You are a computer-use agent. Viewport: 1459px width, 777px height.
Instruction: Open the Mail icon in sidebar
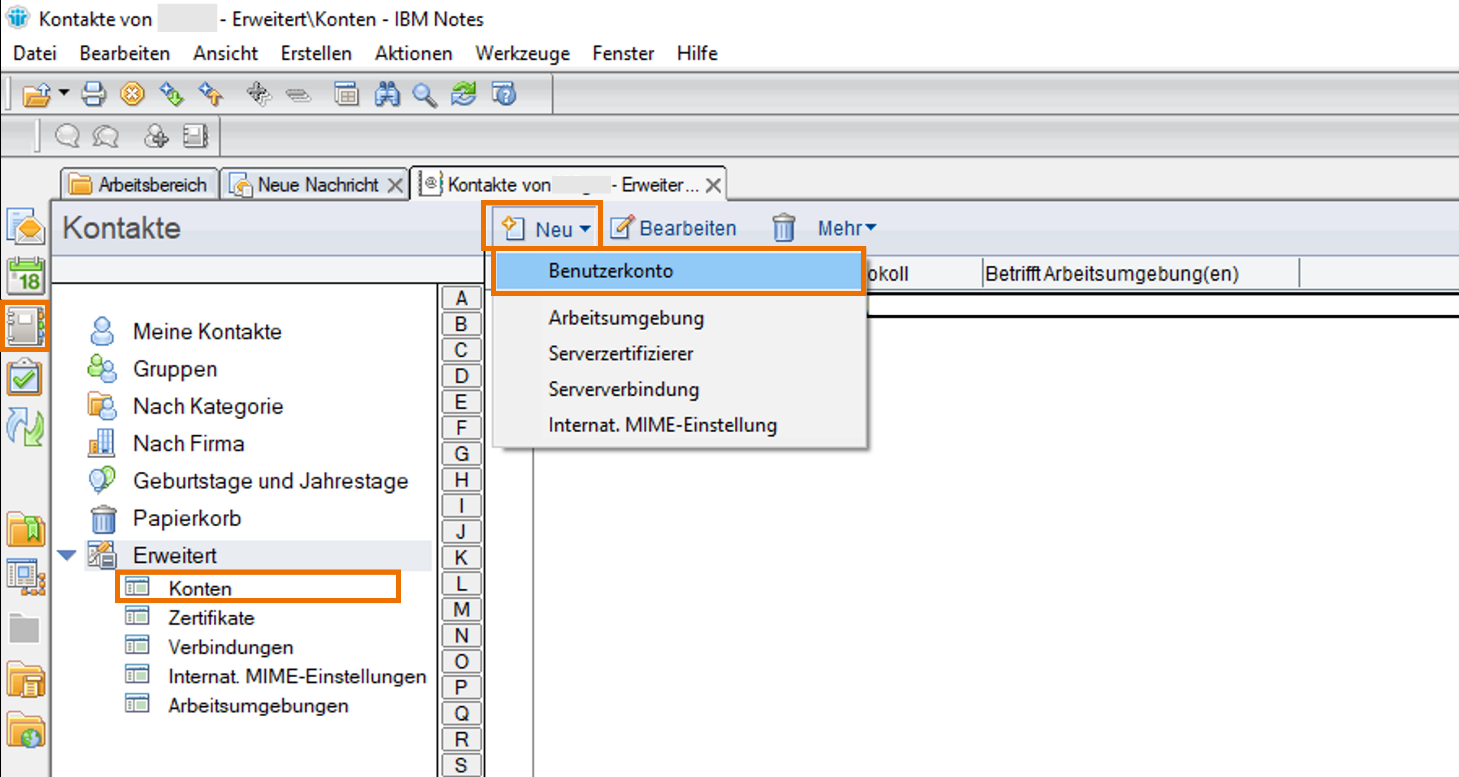click(x=25, y=227)
